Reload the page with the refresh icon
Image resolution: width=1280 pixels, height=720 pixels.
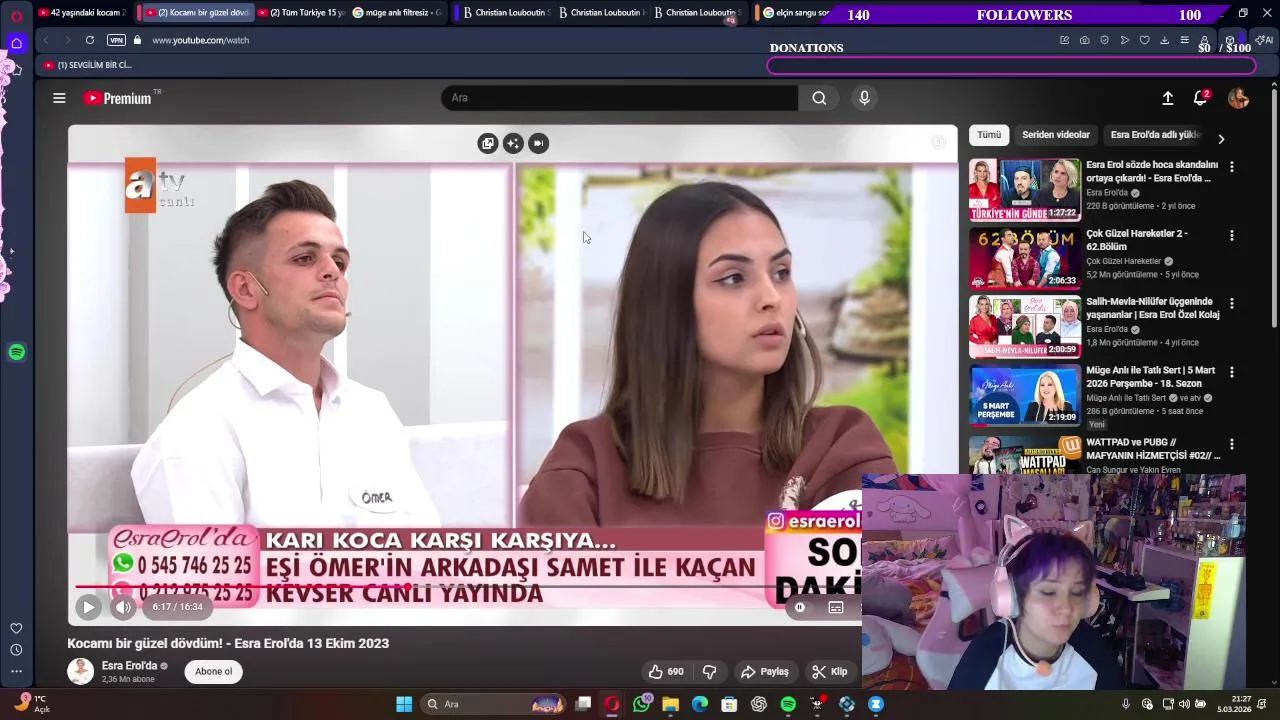(90, 40)
